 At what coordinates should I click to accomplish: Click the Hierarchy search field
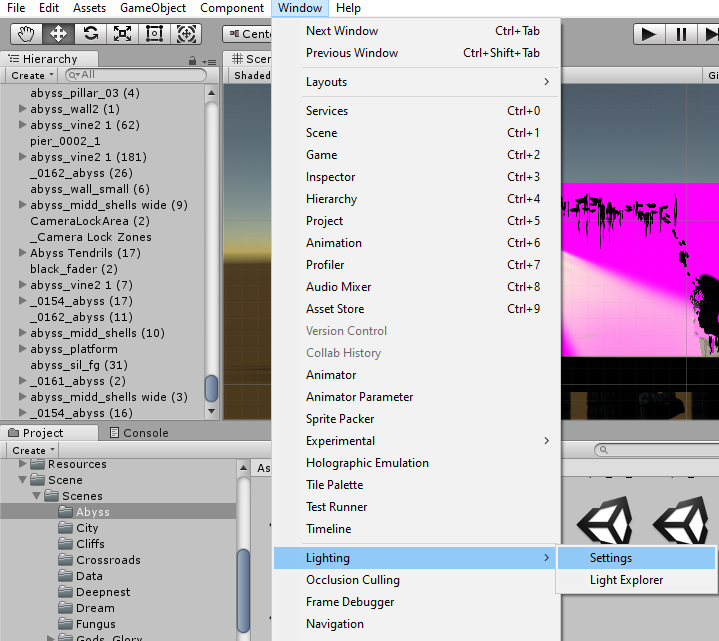pyautogui.click(x=136, y=75)
